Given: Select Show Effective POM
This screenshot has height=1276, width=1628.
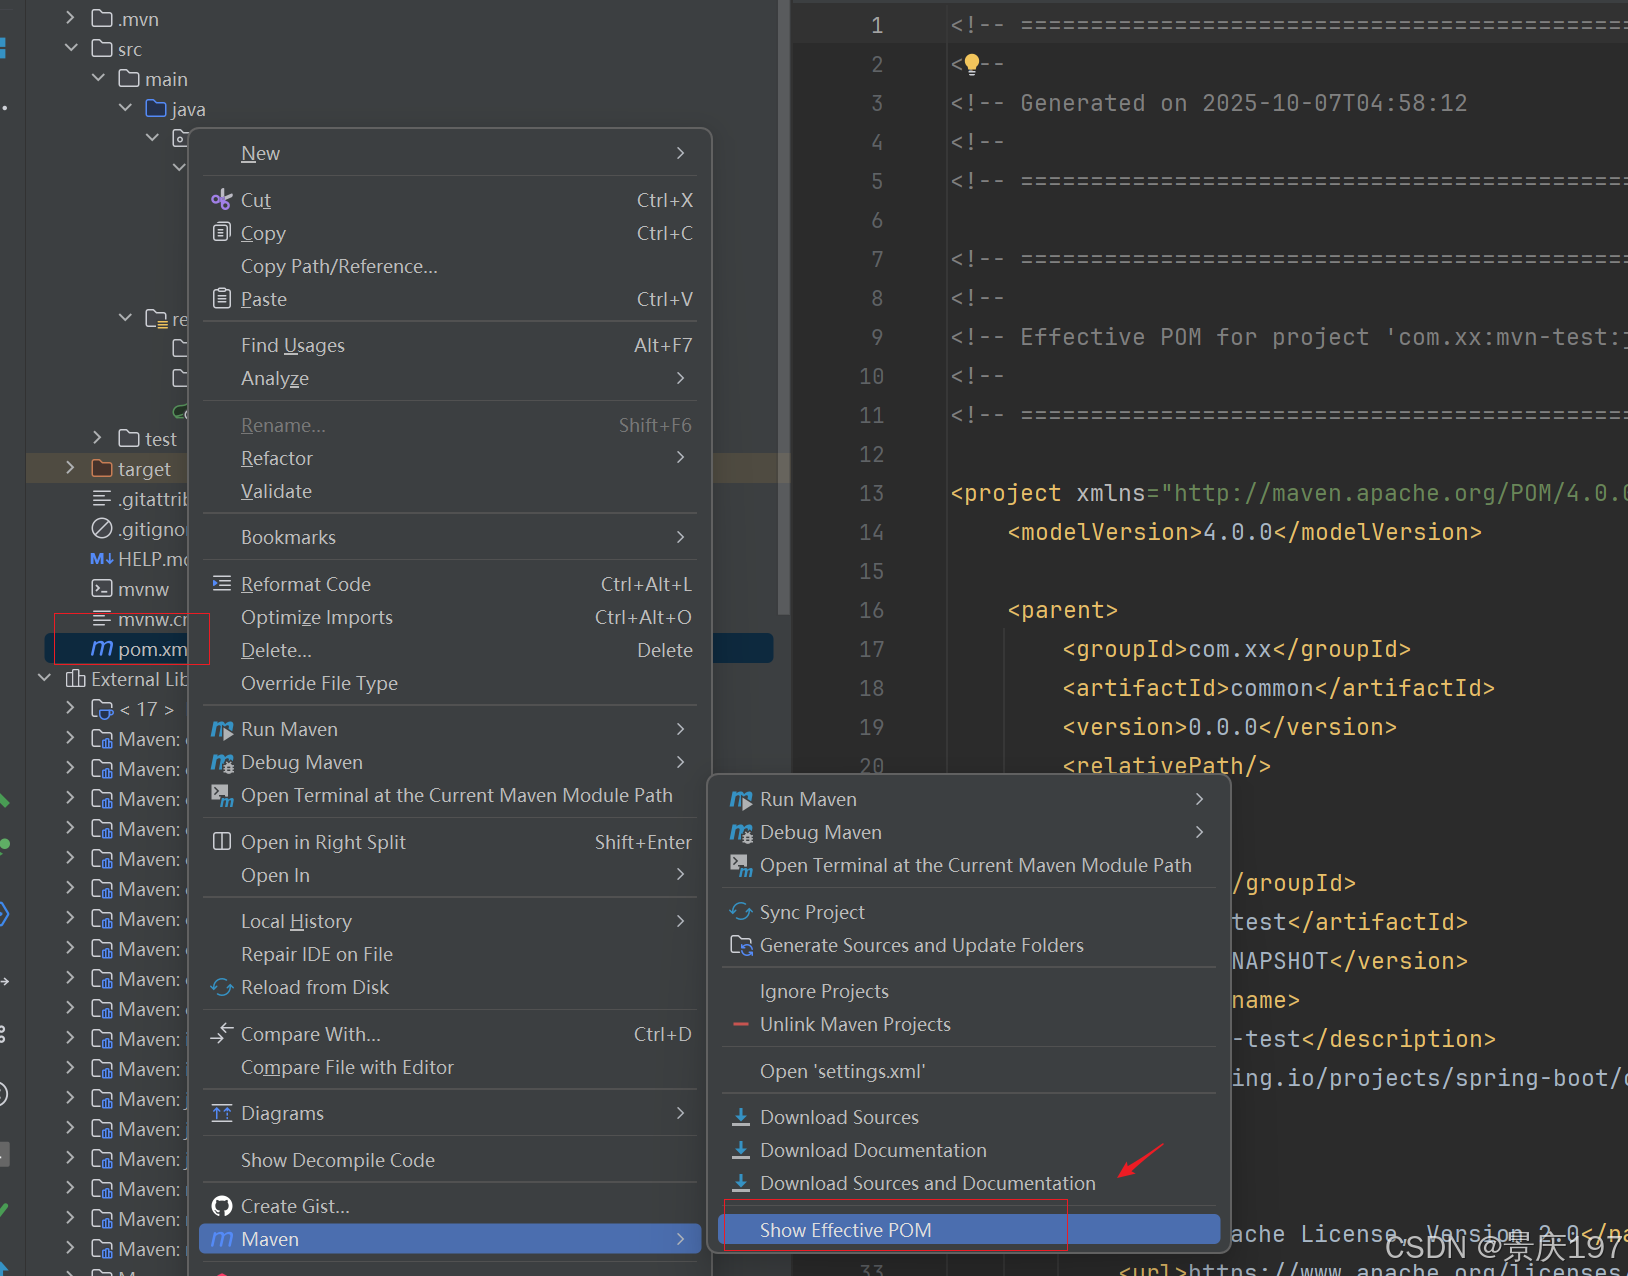Looking at the screenshot, I should coord(845,1229).
